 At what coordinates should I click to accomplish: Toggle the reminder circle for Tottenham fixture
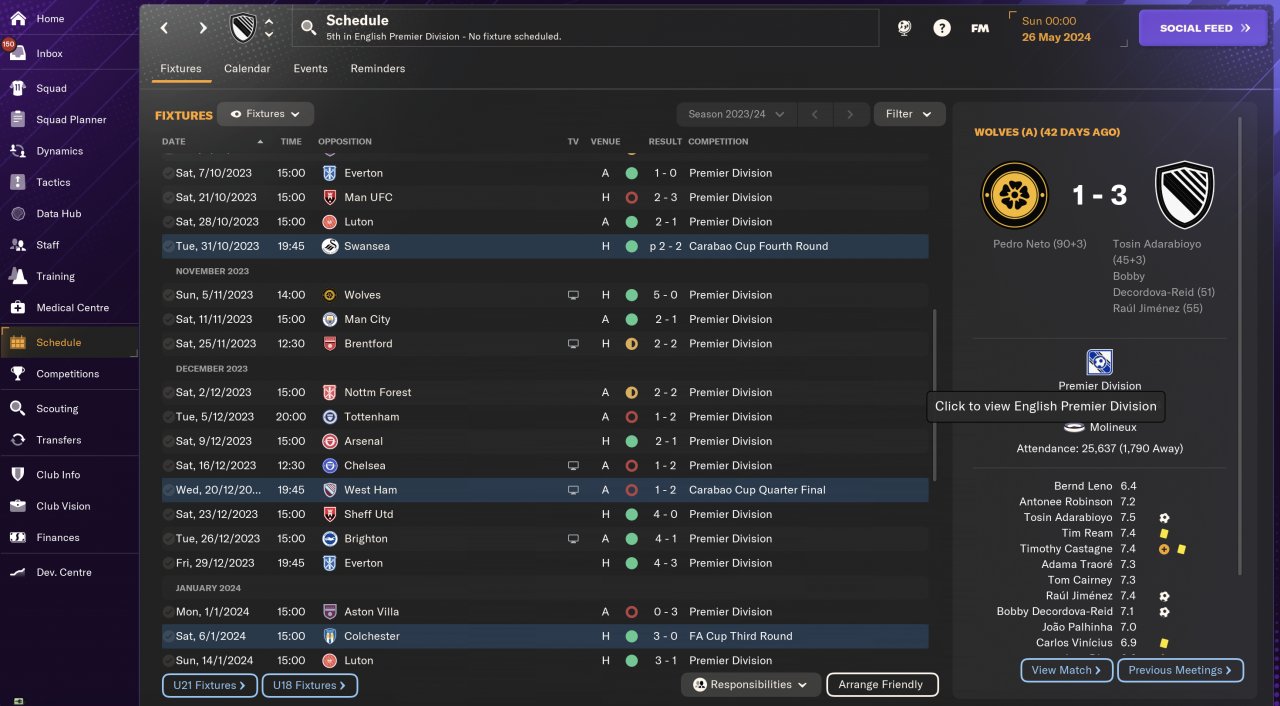(168, 417)
